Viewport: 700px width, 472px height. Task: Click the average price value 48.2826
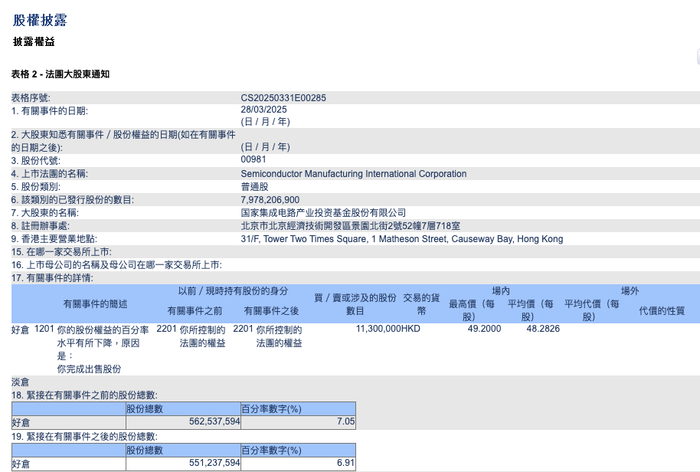point(543,329)
